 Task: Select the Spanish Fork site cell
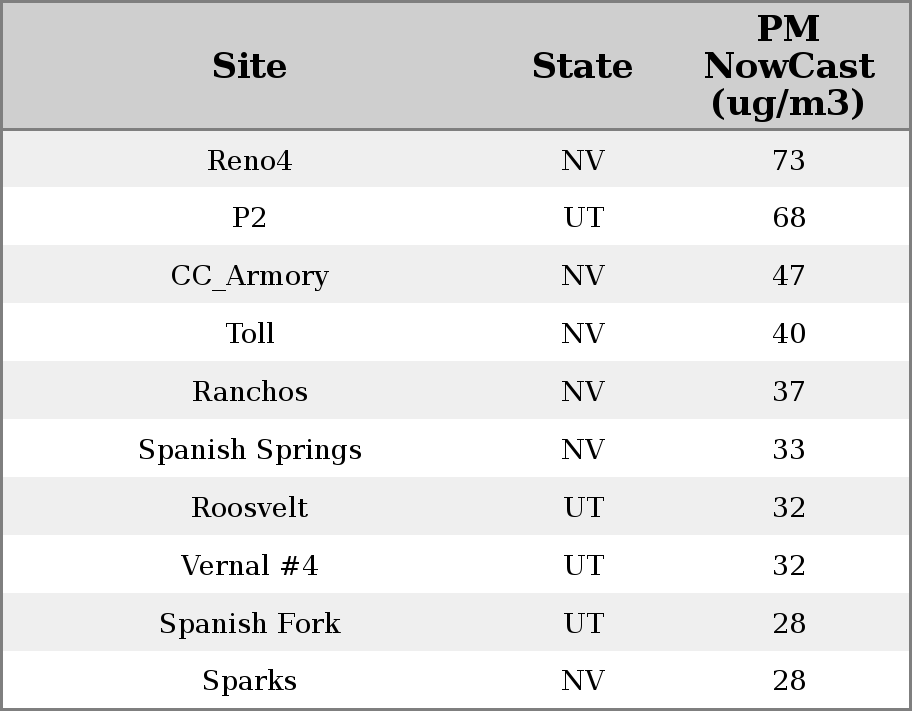coord(250,624)
